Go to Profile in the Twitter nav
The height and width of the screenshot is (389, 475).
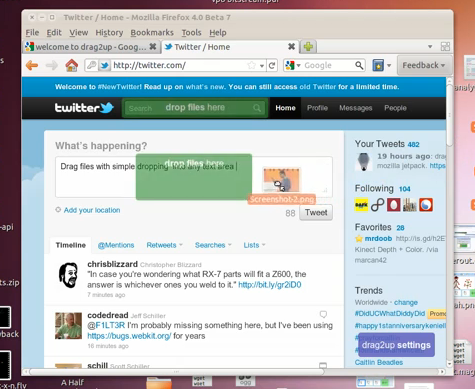coord(317,108)
